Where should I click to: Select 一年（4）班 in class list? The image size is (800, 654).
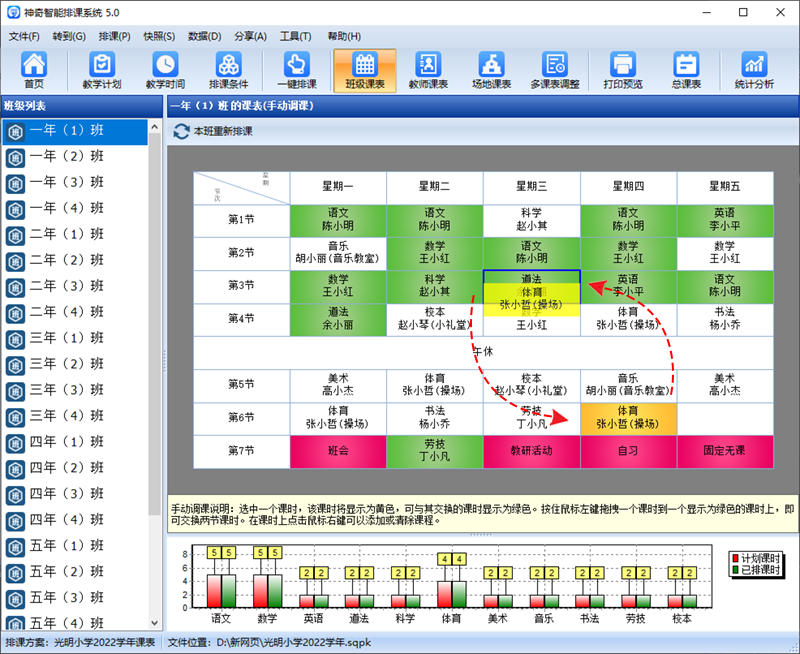pos(75,209)
